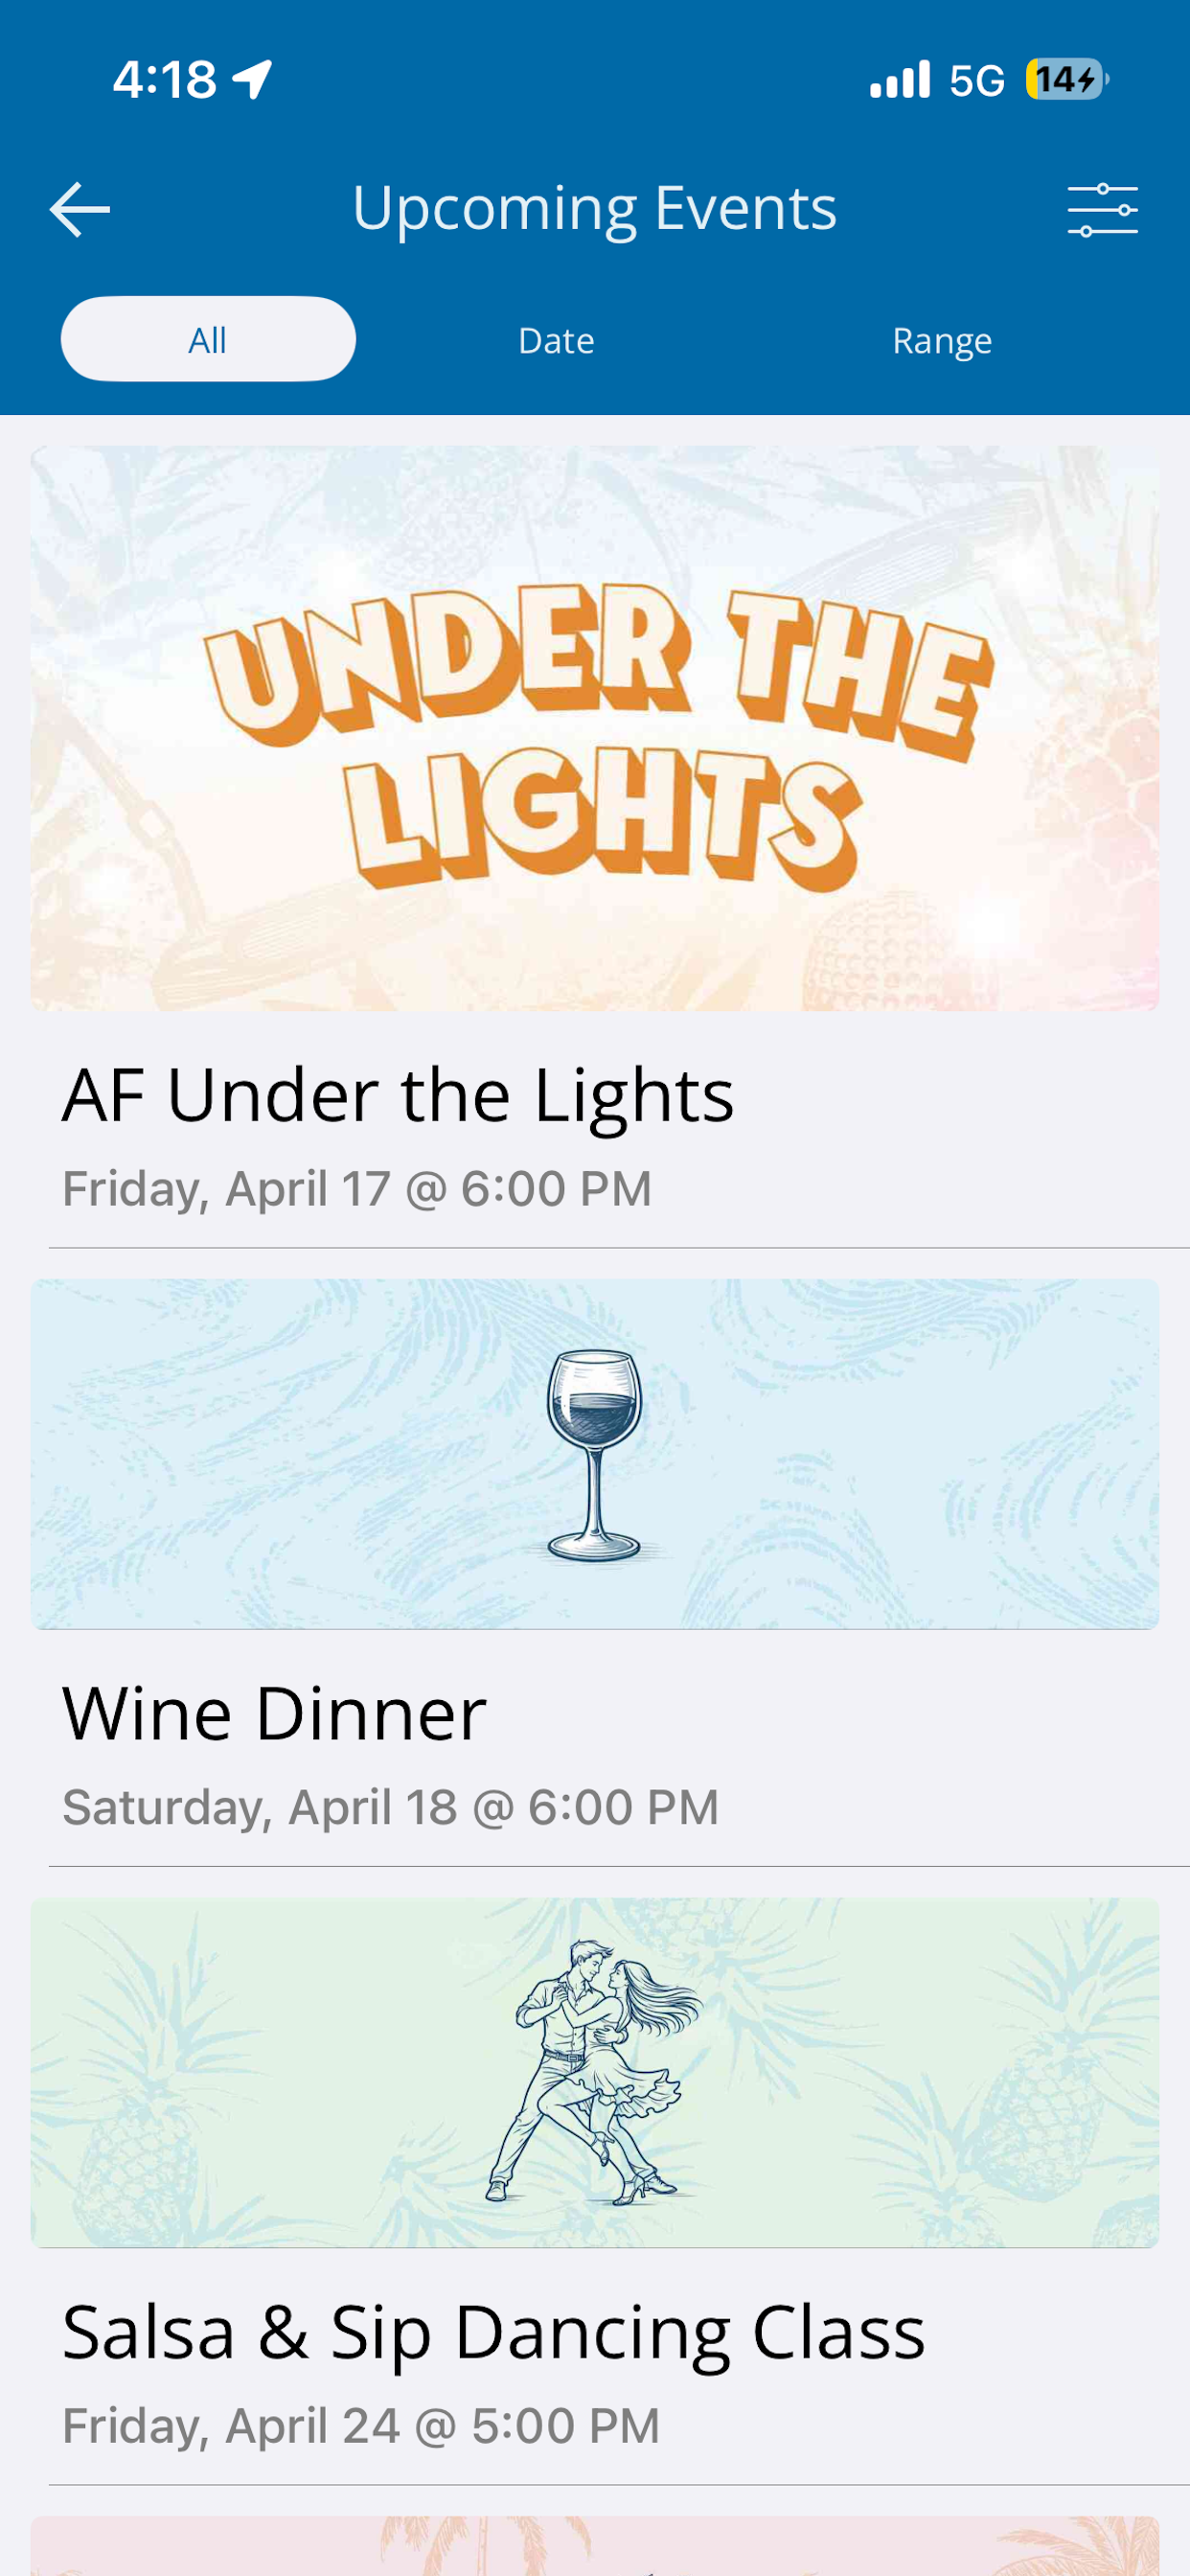This screenshot has height=2576, width=1190.
Task: Open the Under the Lights banner image
Action: tap(595, 728)
